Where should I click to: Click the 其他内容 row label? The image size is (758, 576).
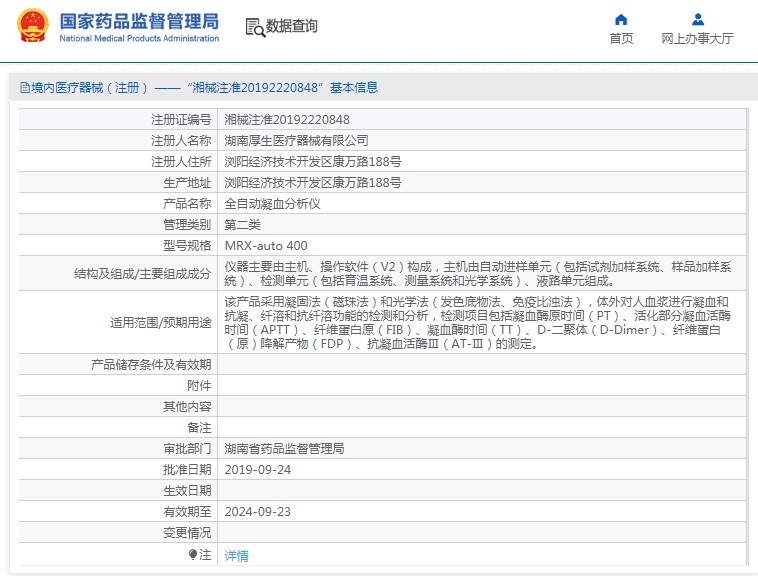click(x=188, y=406)
